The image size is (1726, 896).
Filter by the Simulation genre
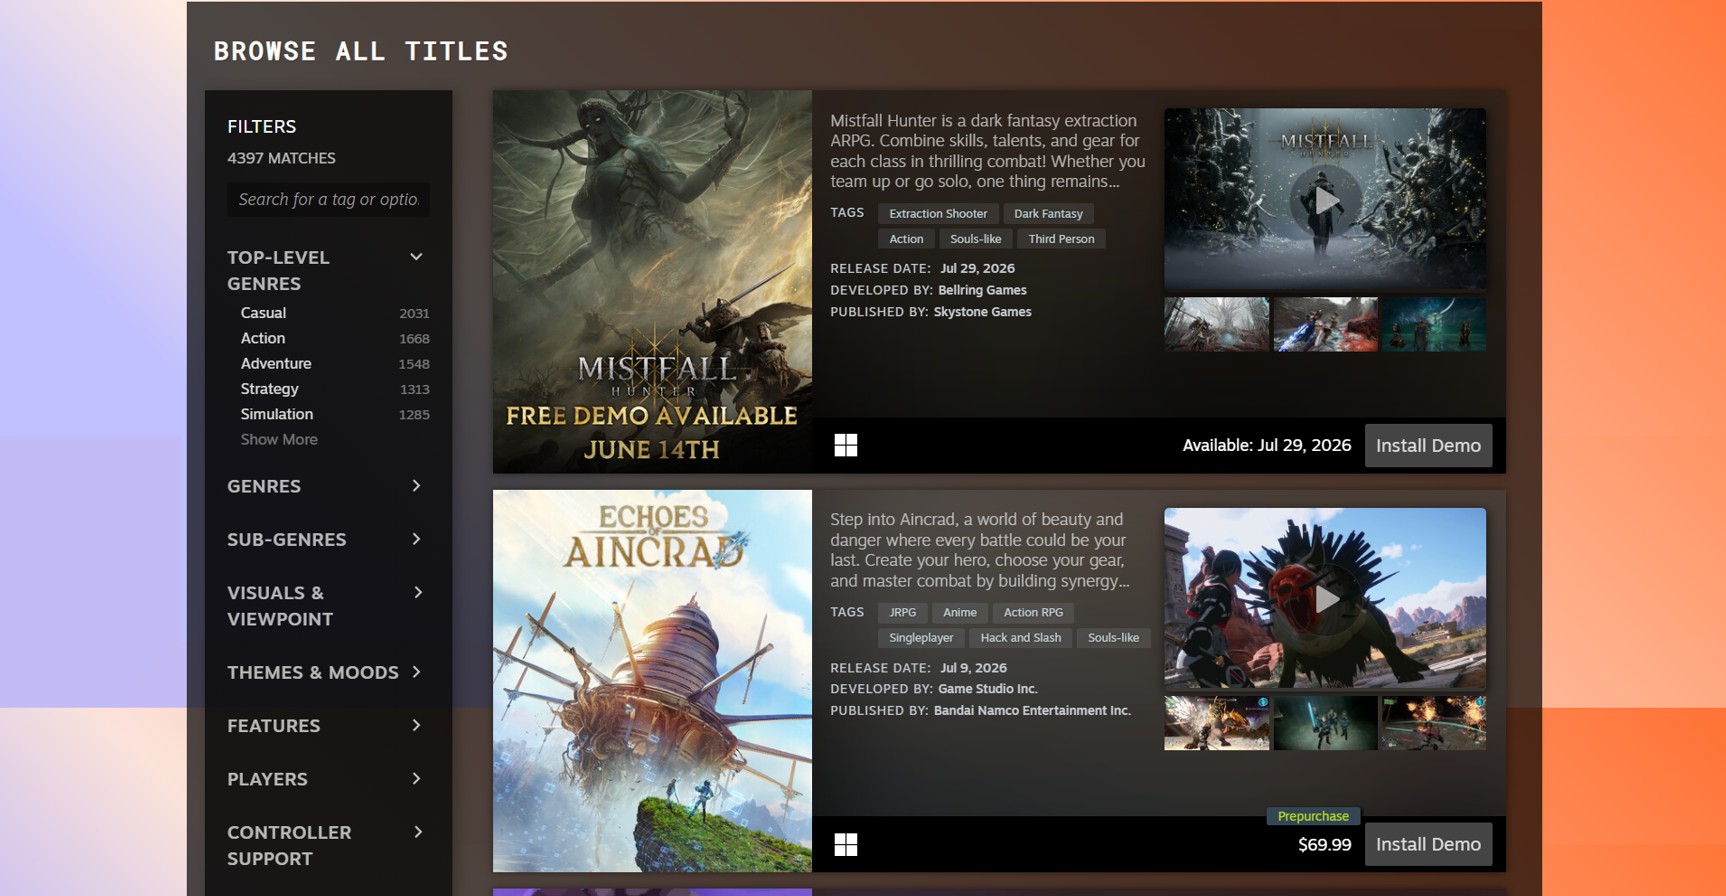tap(276, 414)
